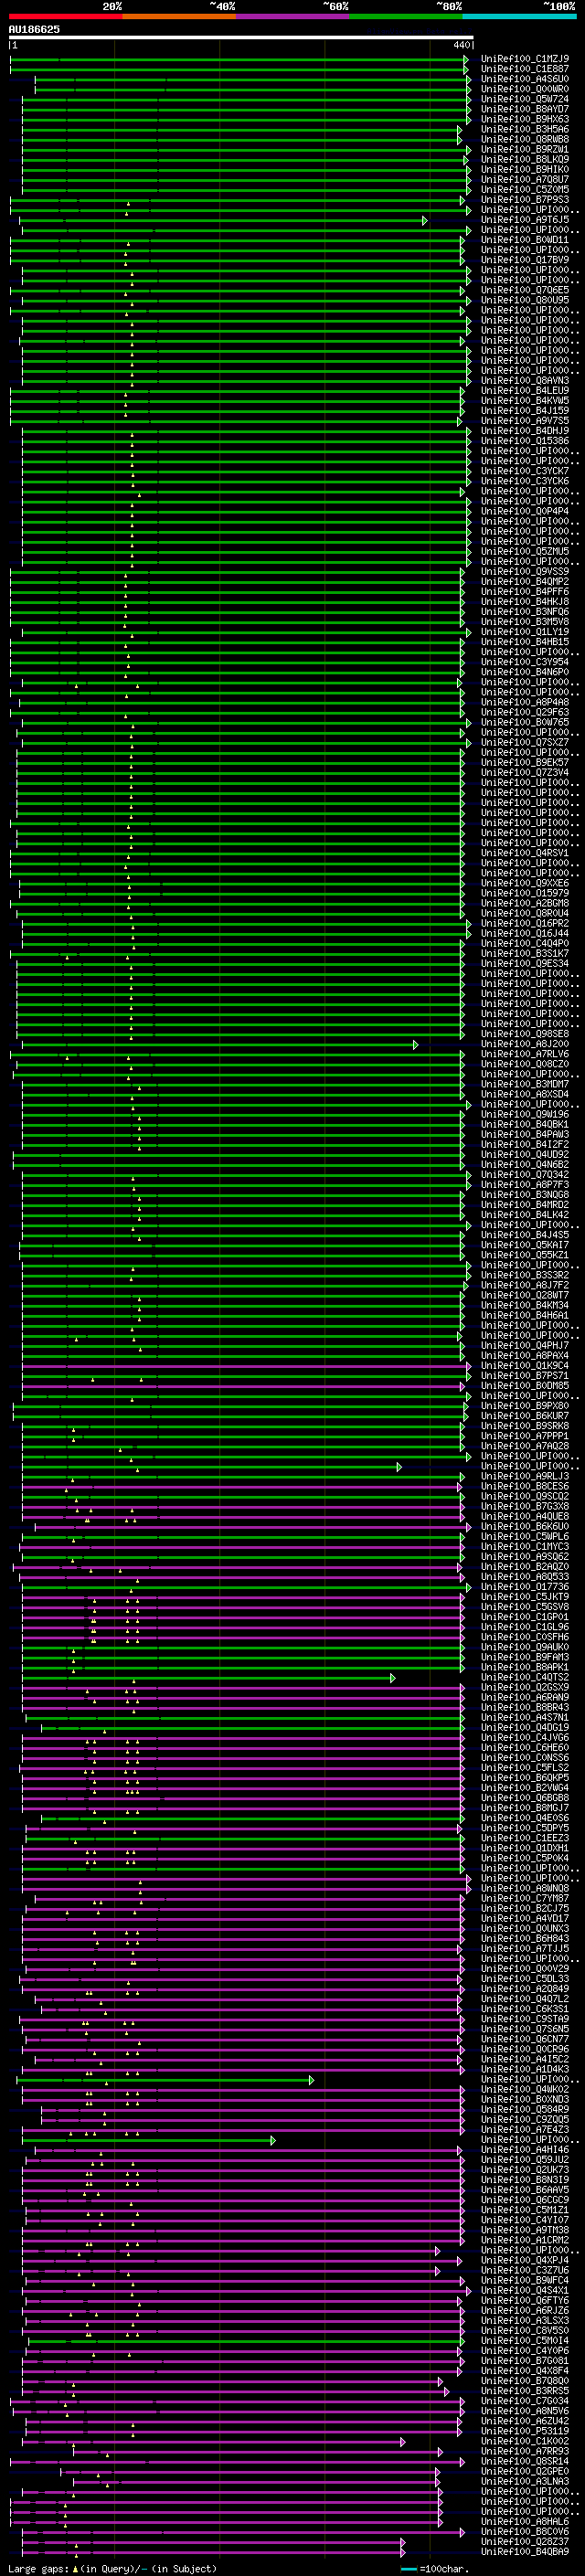The width and height of the screenshot is (585, 2576).
Task: Click the 440 query end position label
Action: 461,46
